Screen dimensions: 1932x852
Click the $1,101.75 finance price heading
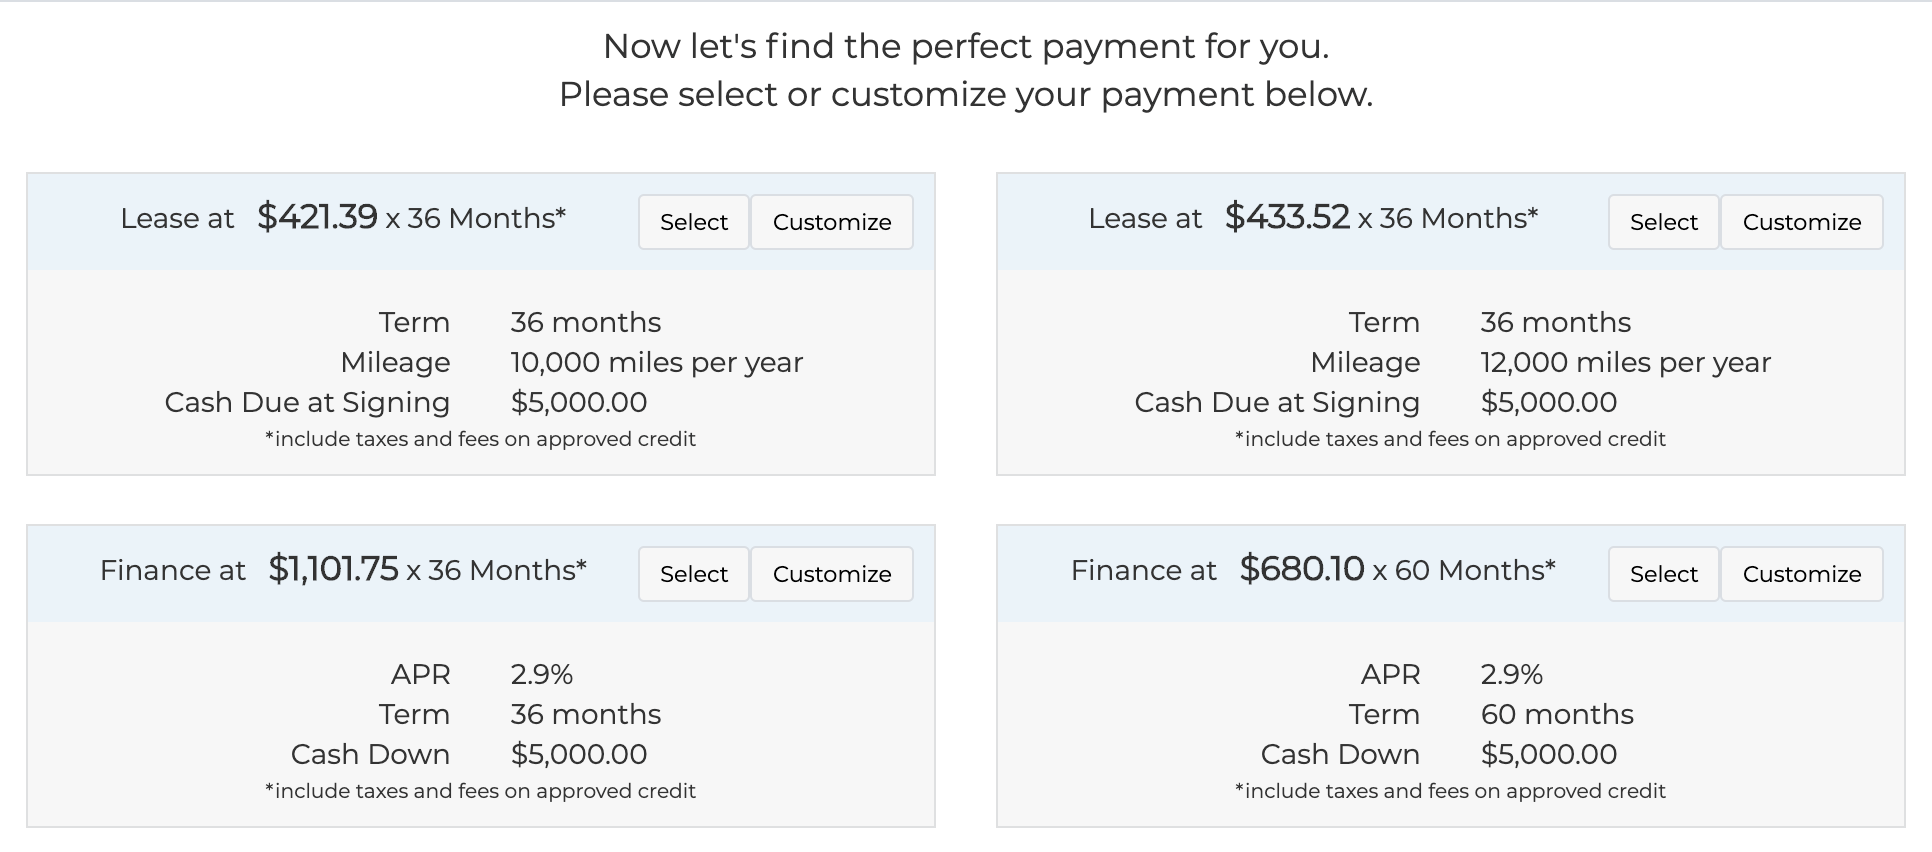(x=343, y=570)
